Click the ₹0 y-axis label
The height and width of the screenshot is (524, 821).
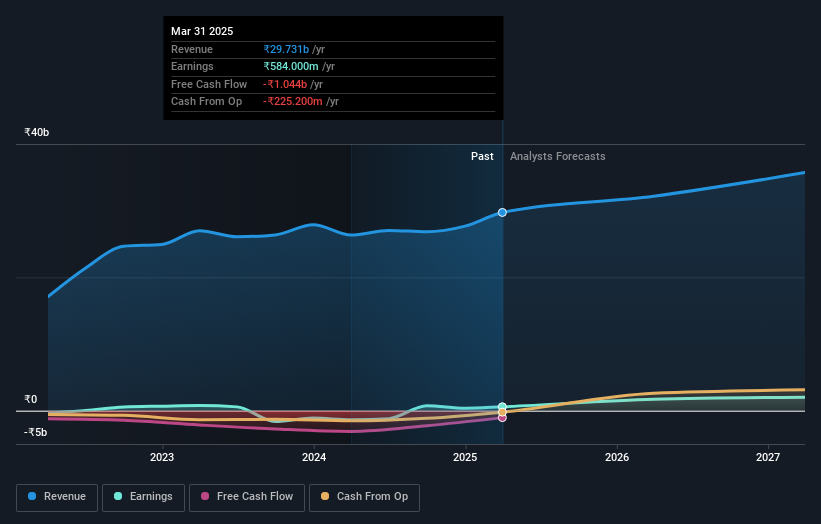(x=31, y=399)
